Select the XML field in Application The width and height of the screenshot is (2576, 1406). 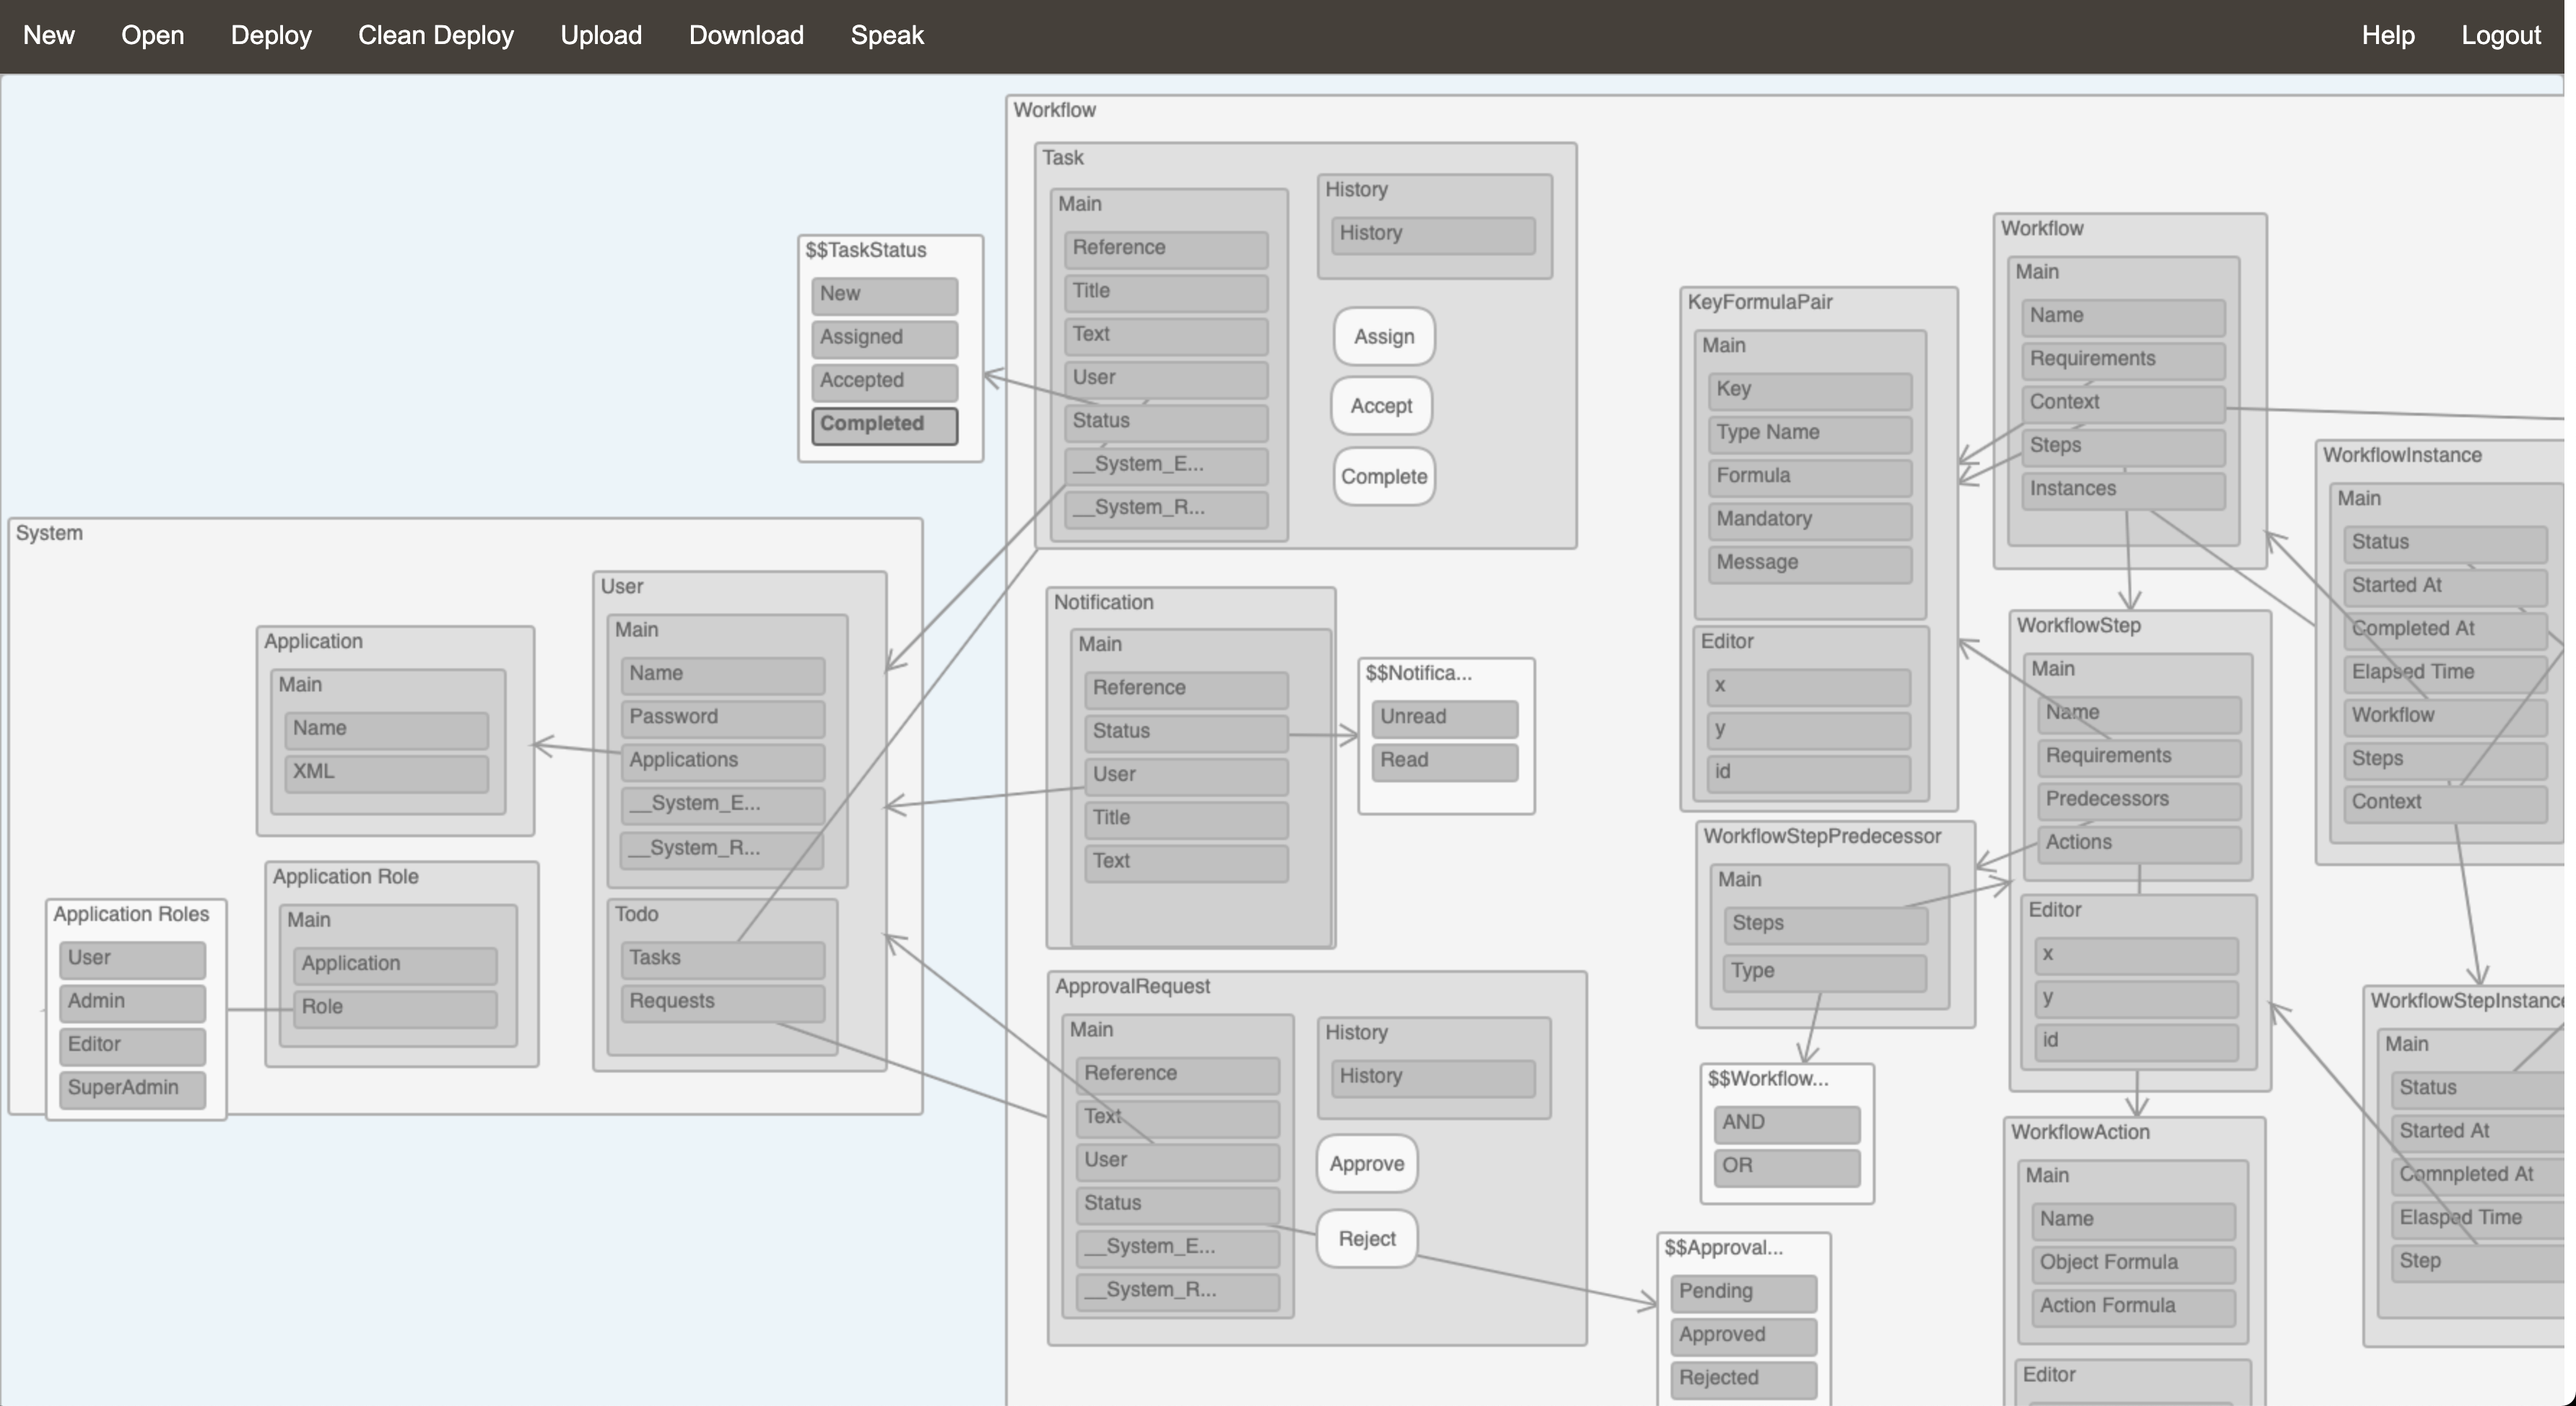(x=386, y=772)
